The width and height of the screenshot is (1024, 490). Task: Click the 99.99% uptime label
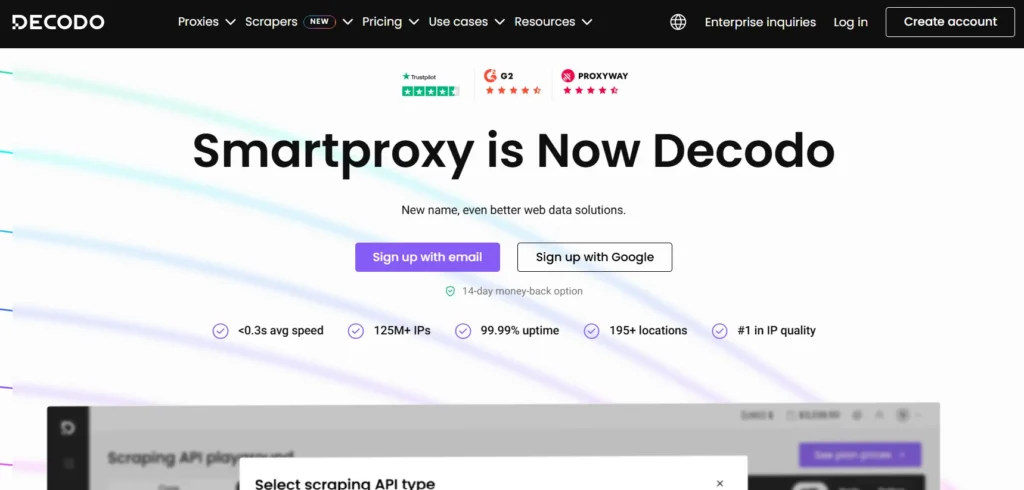click(x=520, y=331)
